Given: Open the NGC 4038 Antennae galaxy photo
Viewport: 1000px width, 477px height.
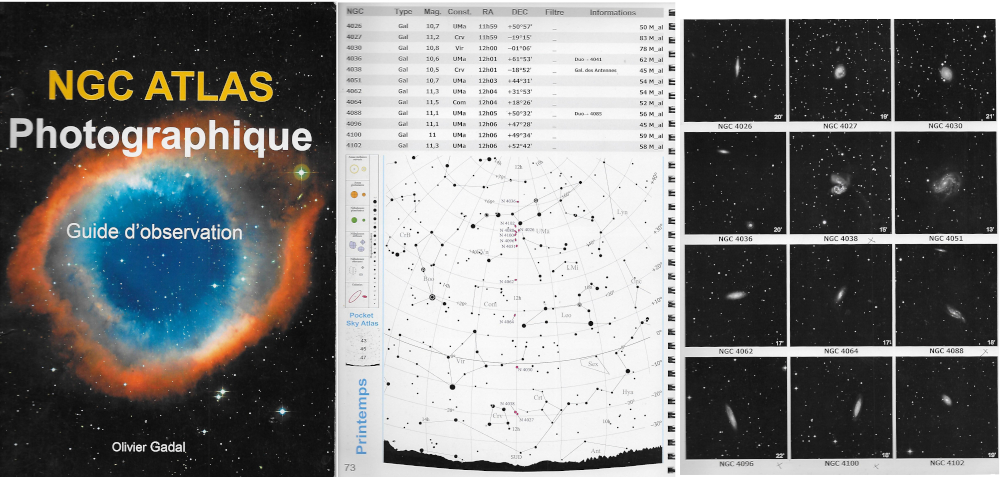Looking at the screenshot, I should click(838, 182).
